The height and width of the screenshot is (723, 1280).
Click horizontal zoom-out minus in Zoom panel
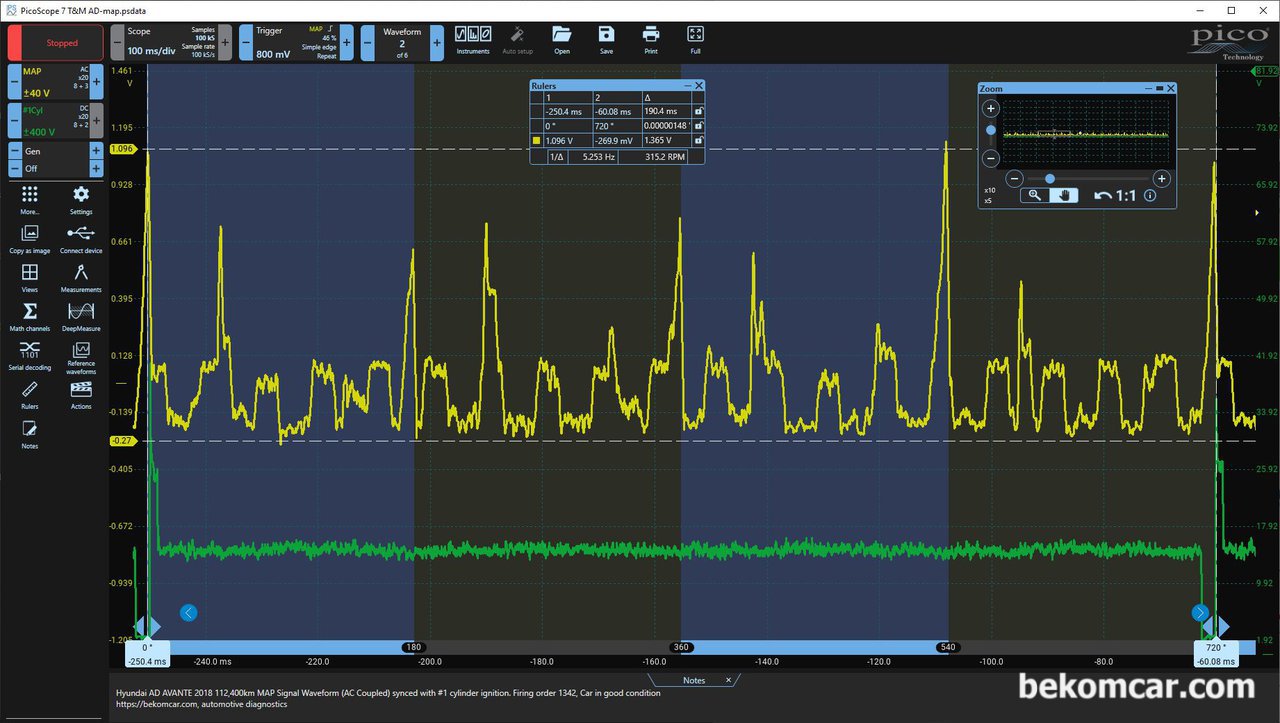pos(1013,178)
